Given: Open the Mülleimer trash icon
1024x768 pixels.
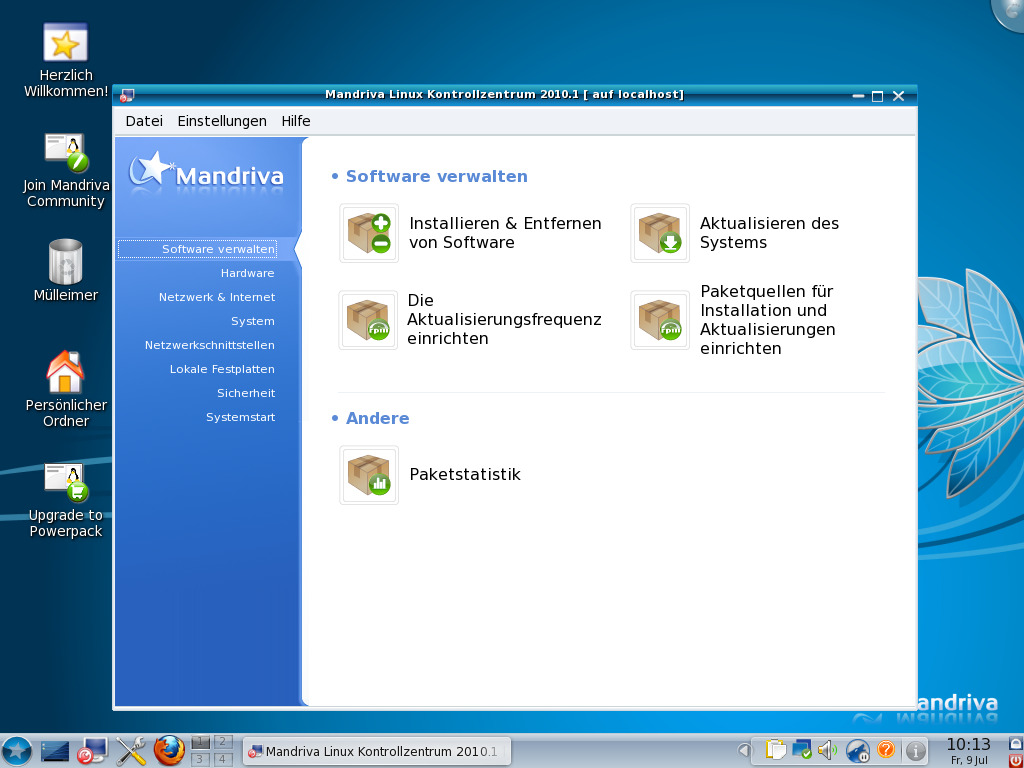Looking at the screenshot, I should click(x=63, y=262).
